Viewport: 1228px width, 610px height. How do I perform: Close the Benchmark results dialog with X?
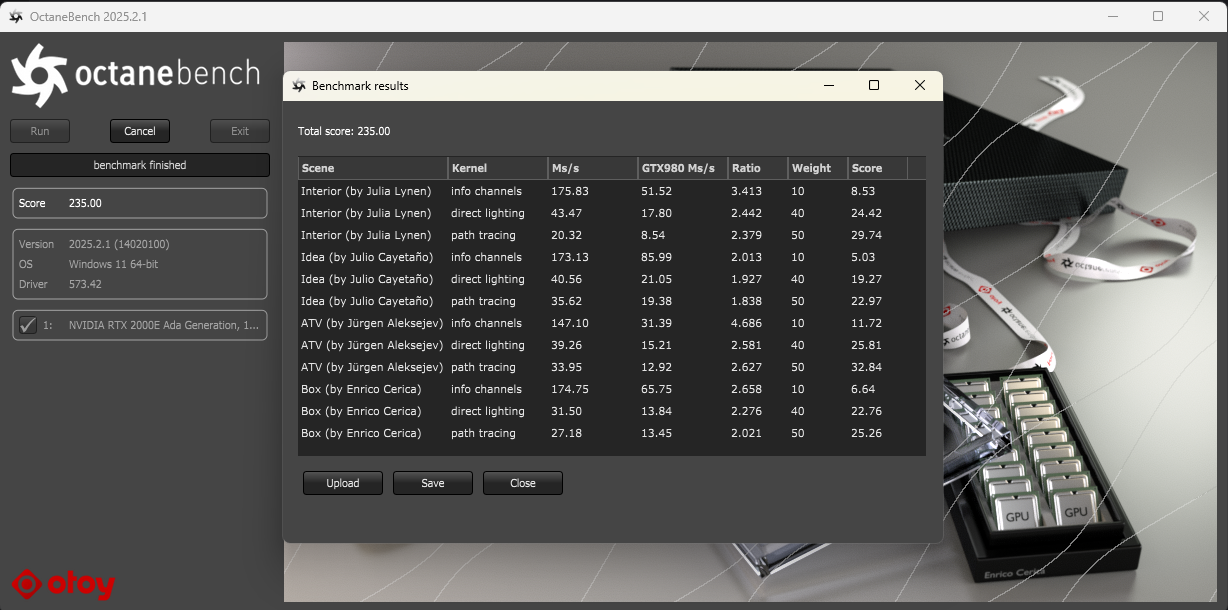tap(920, 86)
